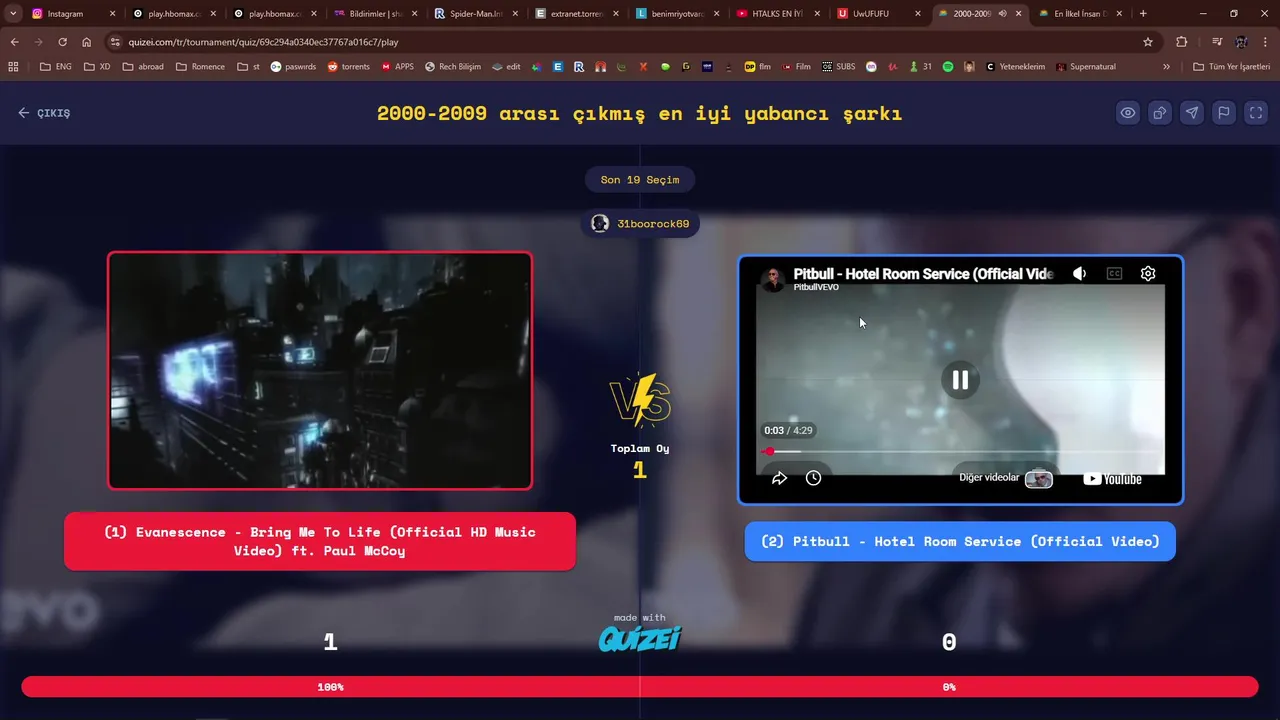Open the SUBS bookmark
Viewport: 1280px width, 720px height.
(x=839, y=67)
